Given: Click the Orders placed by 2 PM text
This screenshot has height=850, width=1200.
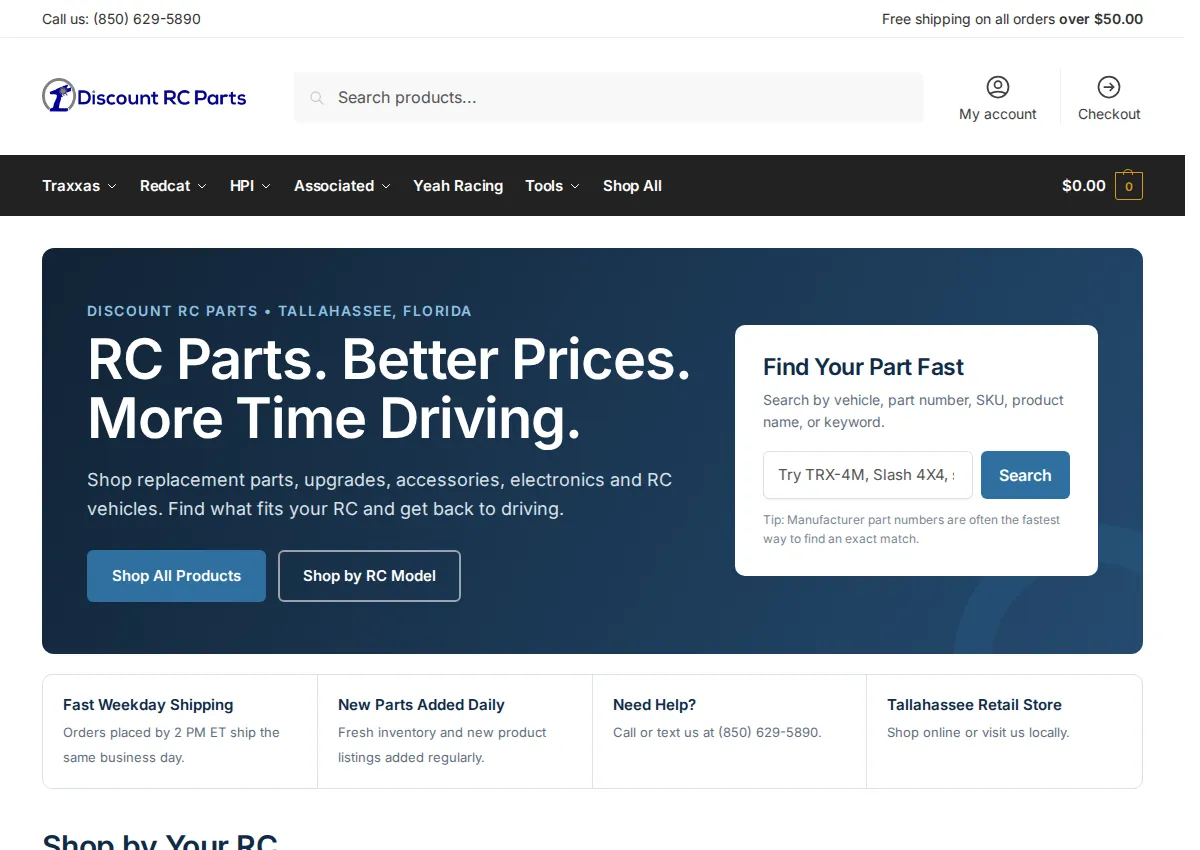Looking at the screenshot, I should pyautogui.click(x=171, y=745).
